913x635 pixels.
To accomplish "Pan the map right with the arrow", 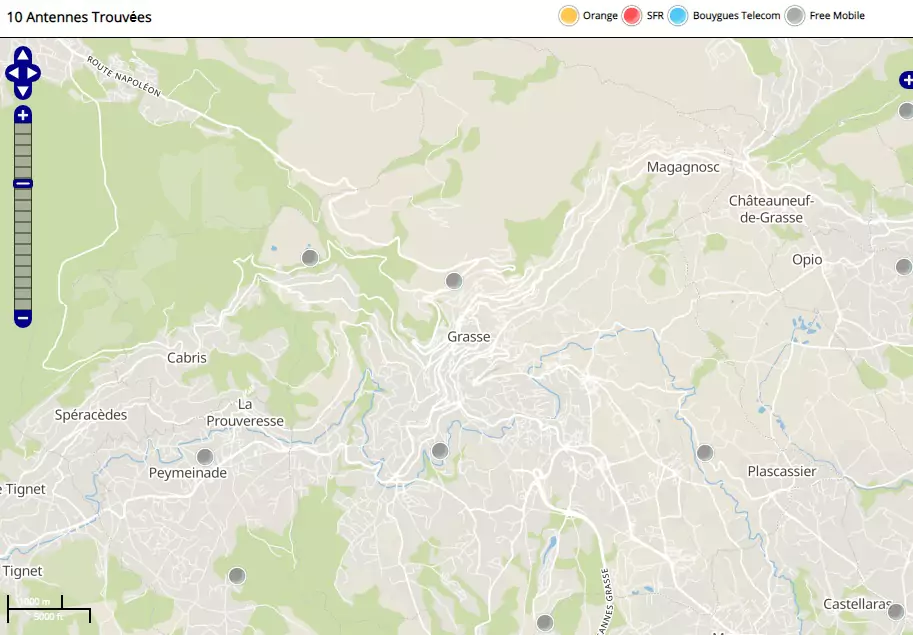I will pyautogui.click(x=34, y=73).
